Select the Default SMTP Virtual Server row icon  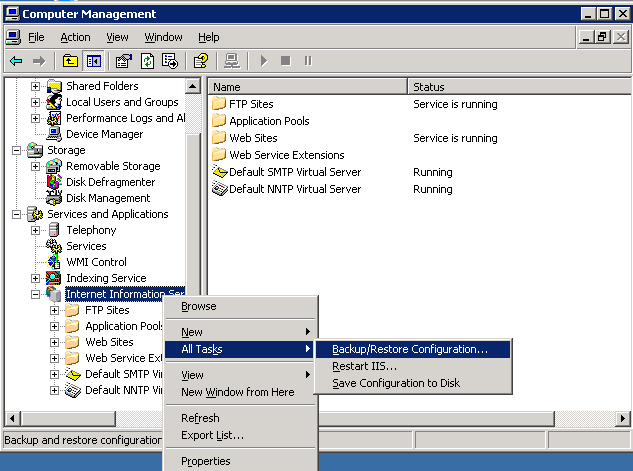tap(219, 172)
